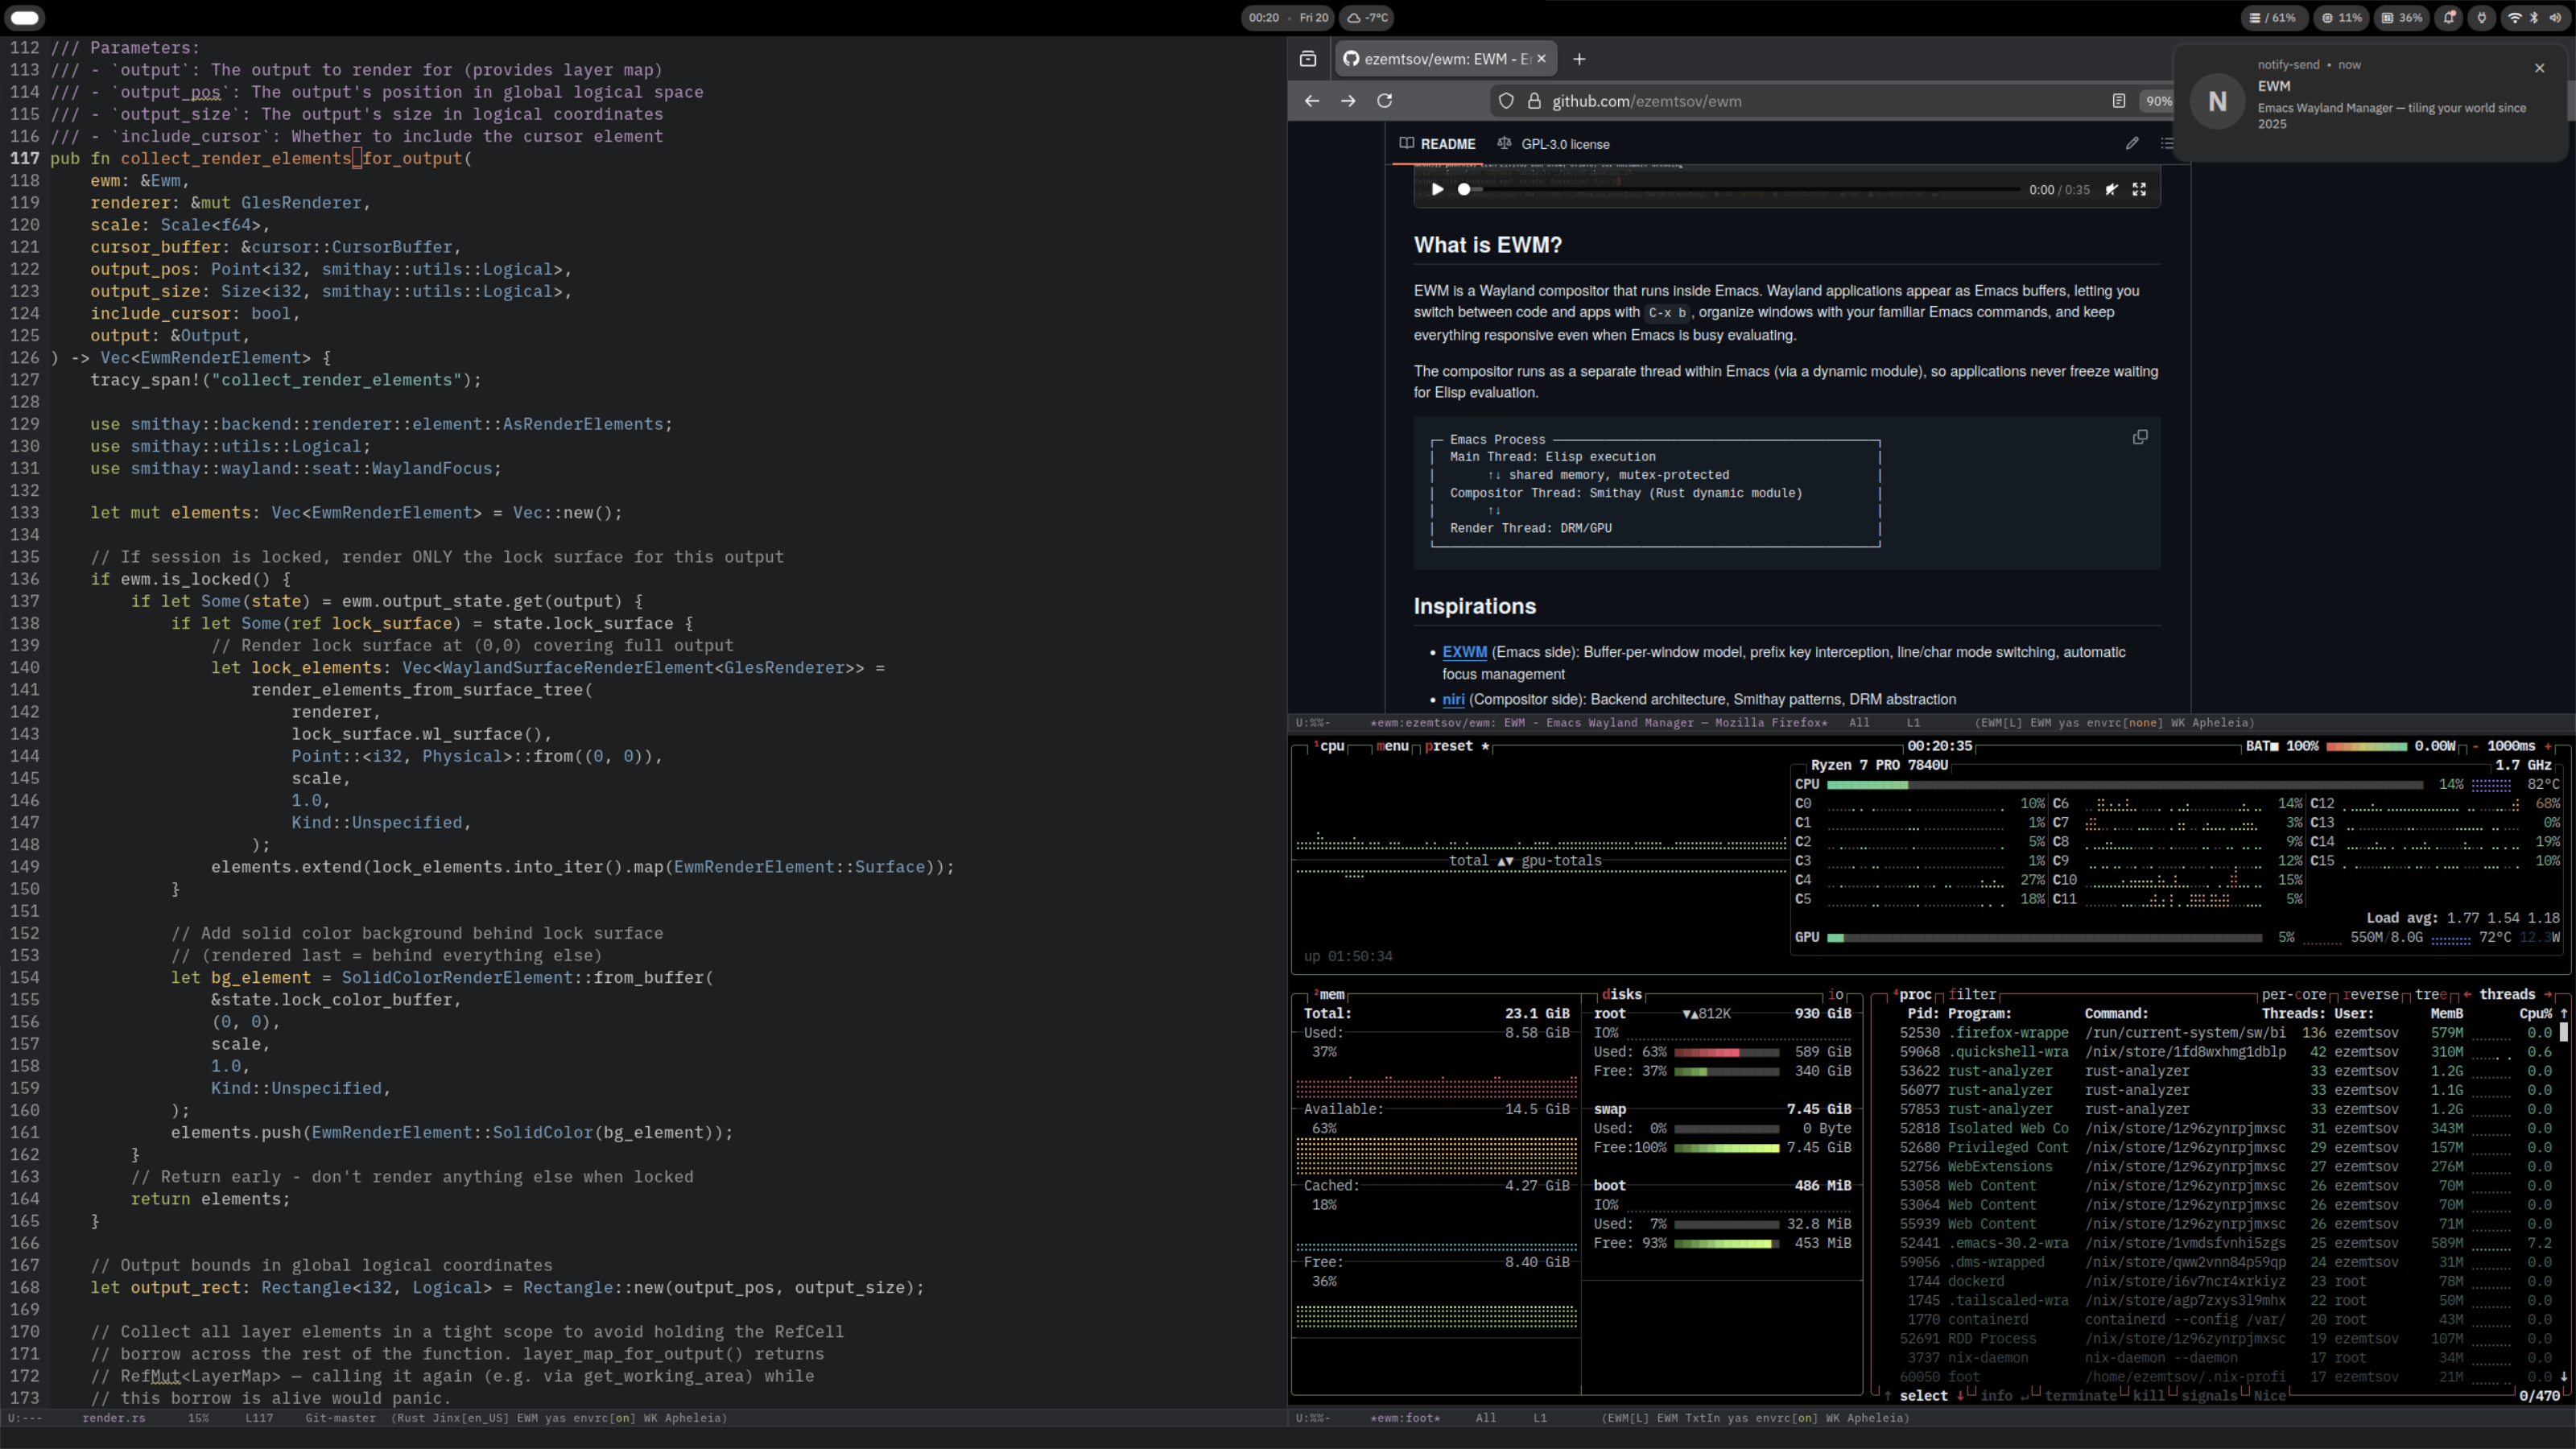Reload the GitHub page in Firefox
Image resolution: width=2576 pixels, height=1449 pixels.
[x=1385, y=101]
